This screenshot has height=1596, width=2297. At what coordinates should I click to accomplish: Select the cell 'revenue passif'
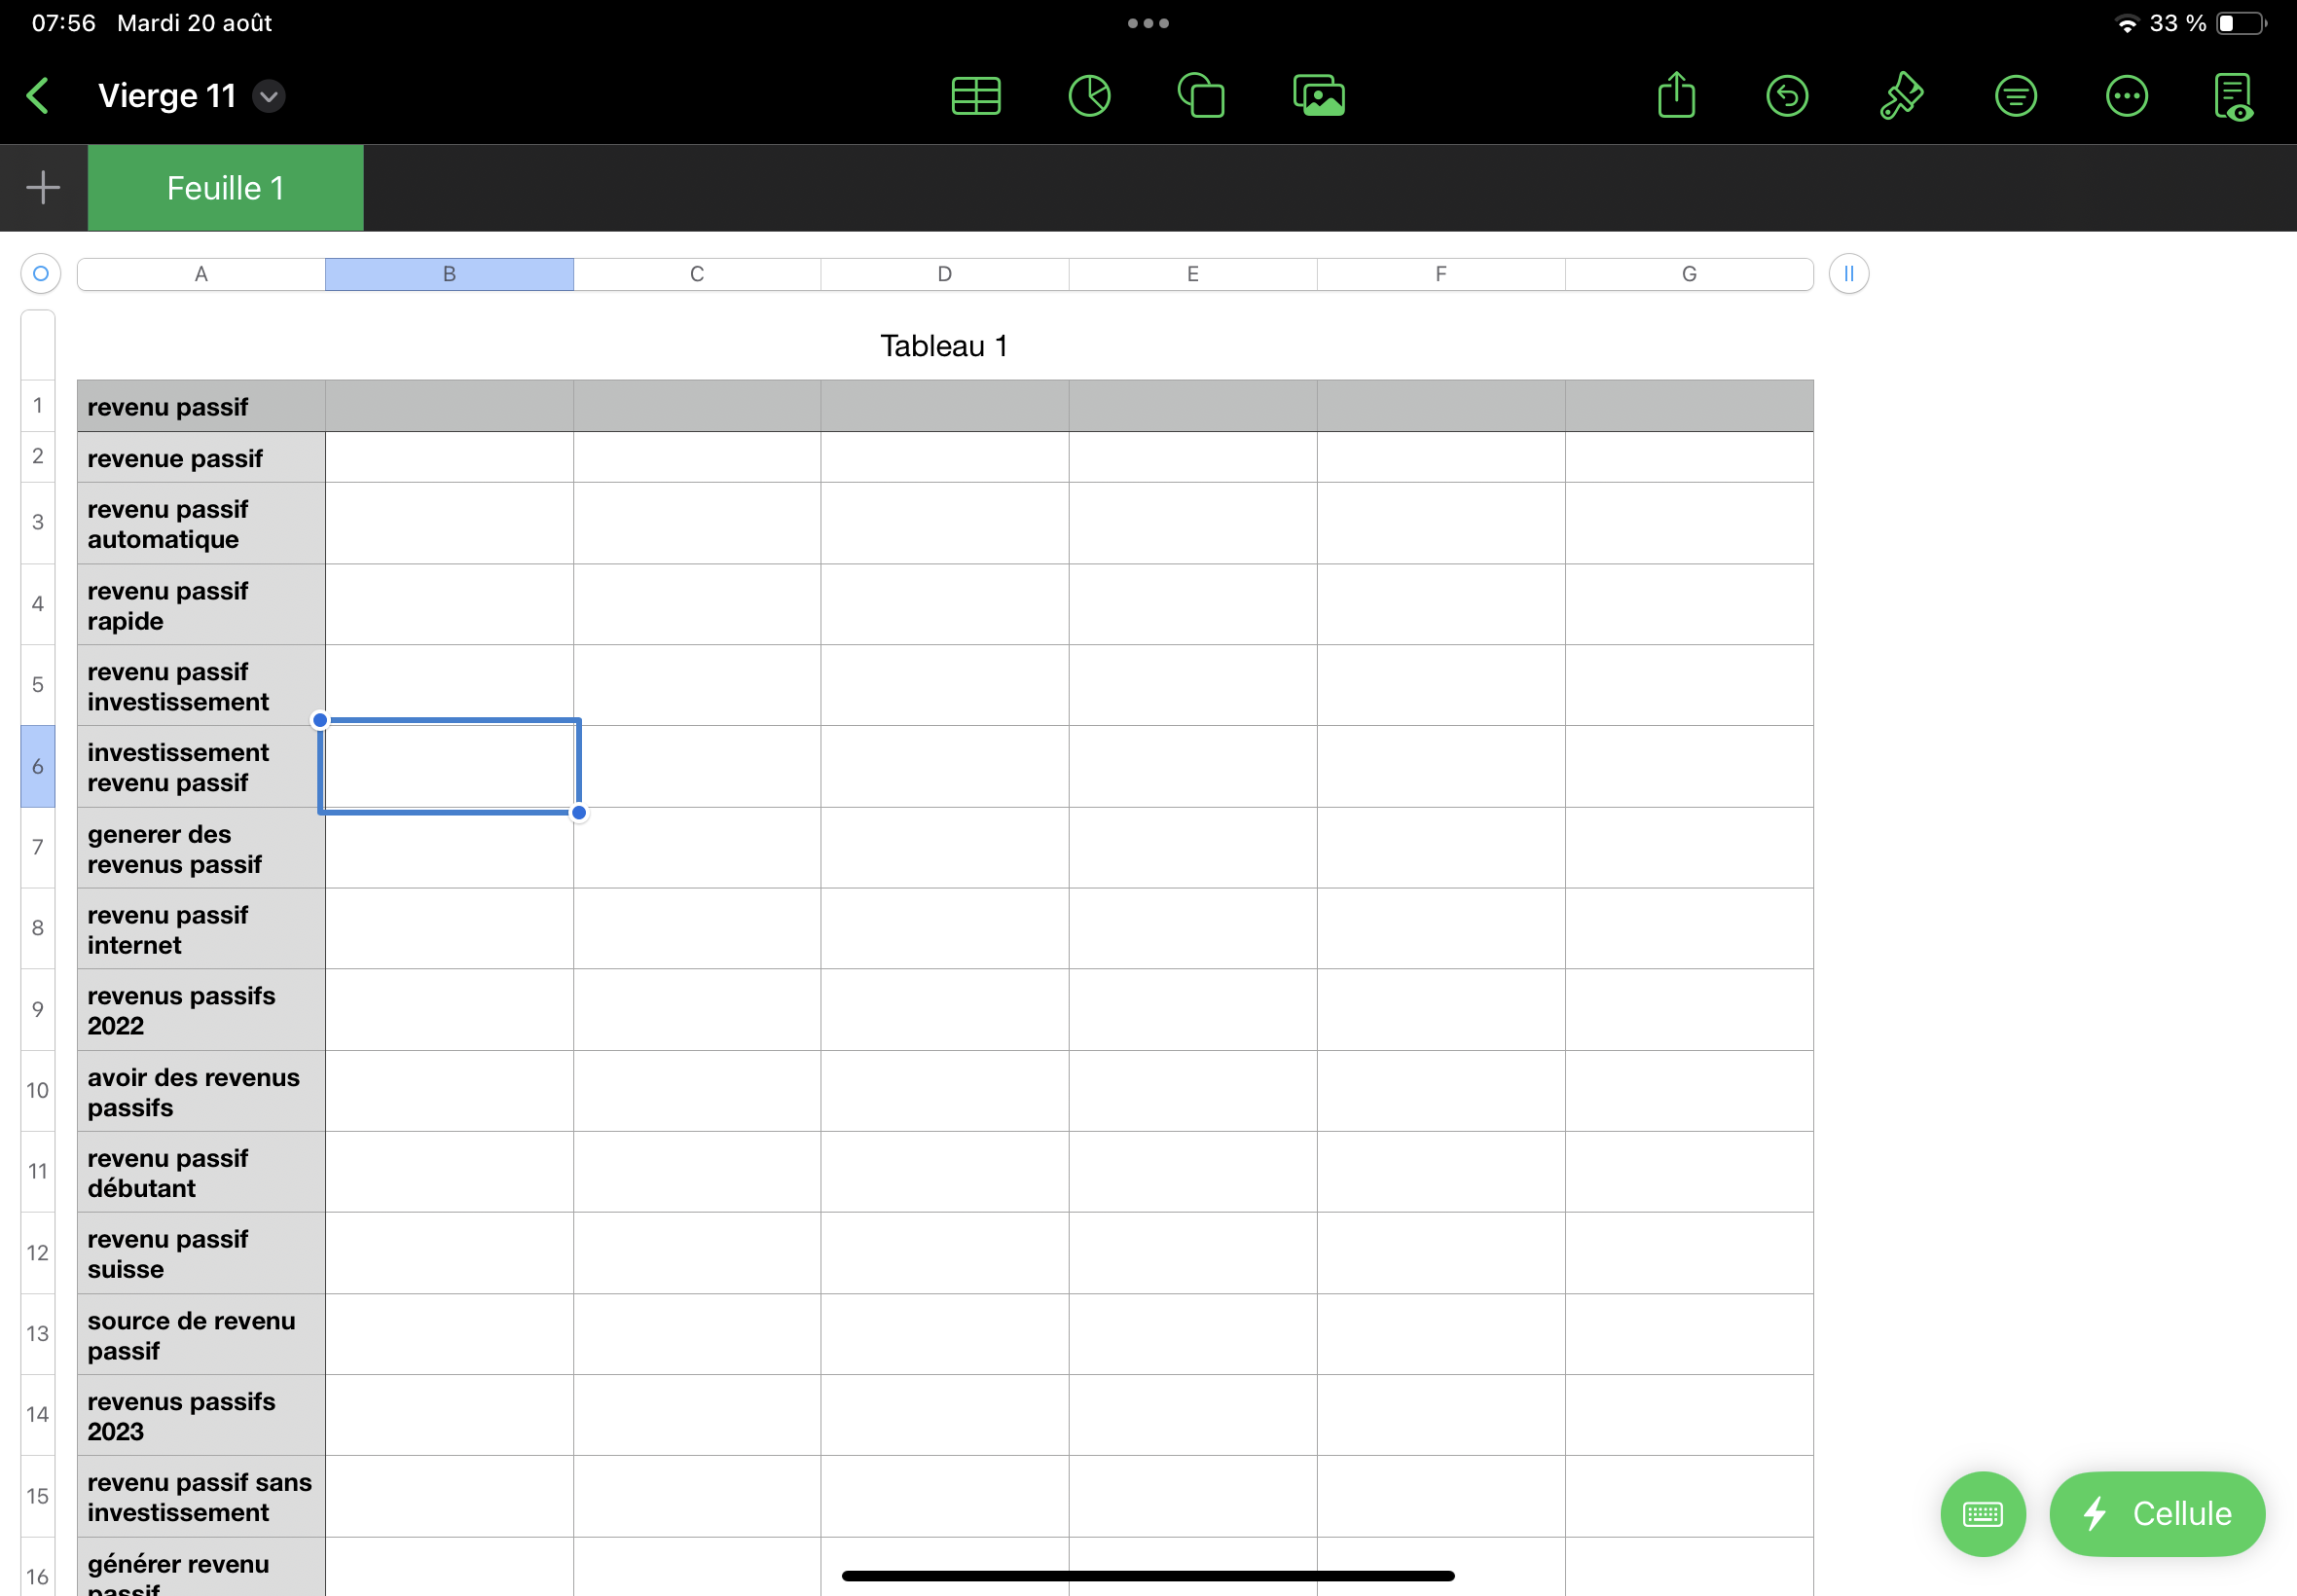click(x=201, y=458)
